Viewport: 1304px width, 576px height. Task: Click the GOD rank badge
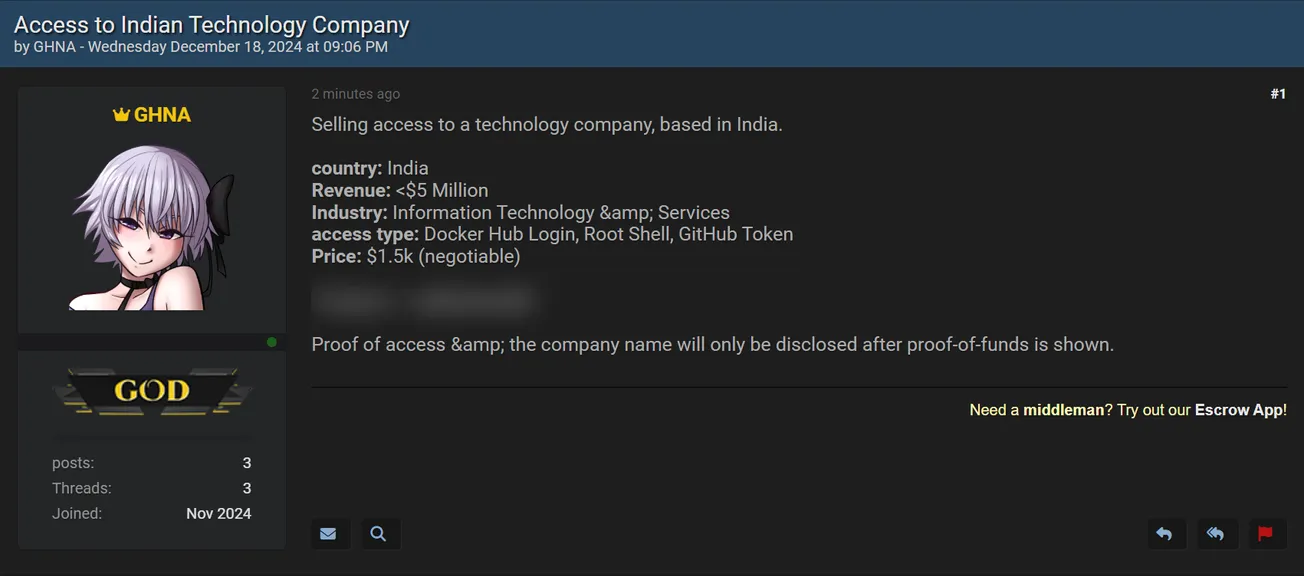tap(152, 390)
